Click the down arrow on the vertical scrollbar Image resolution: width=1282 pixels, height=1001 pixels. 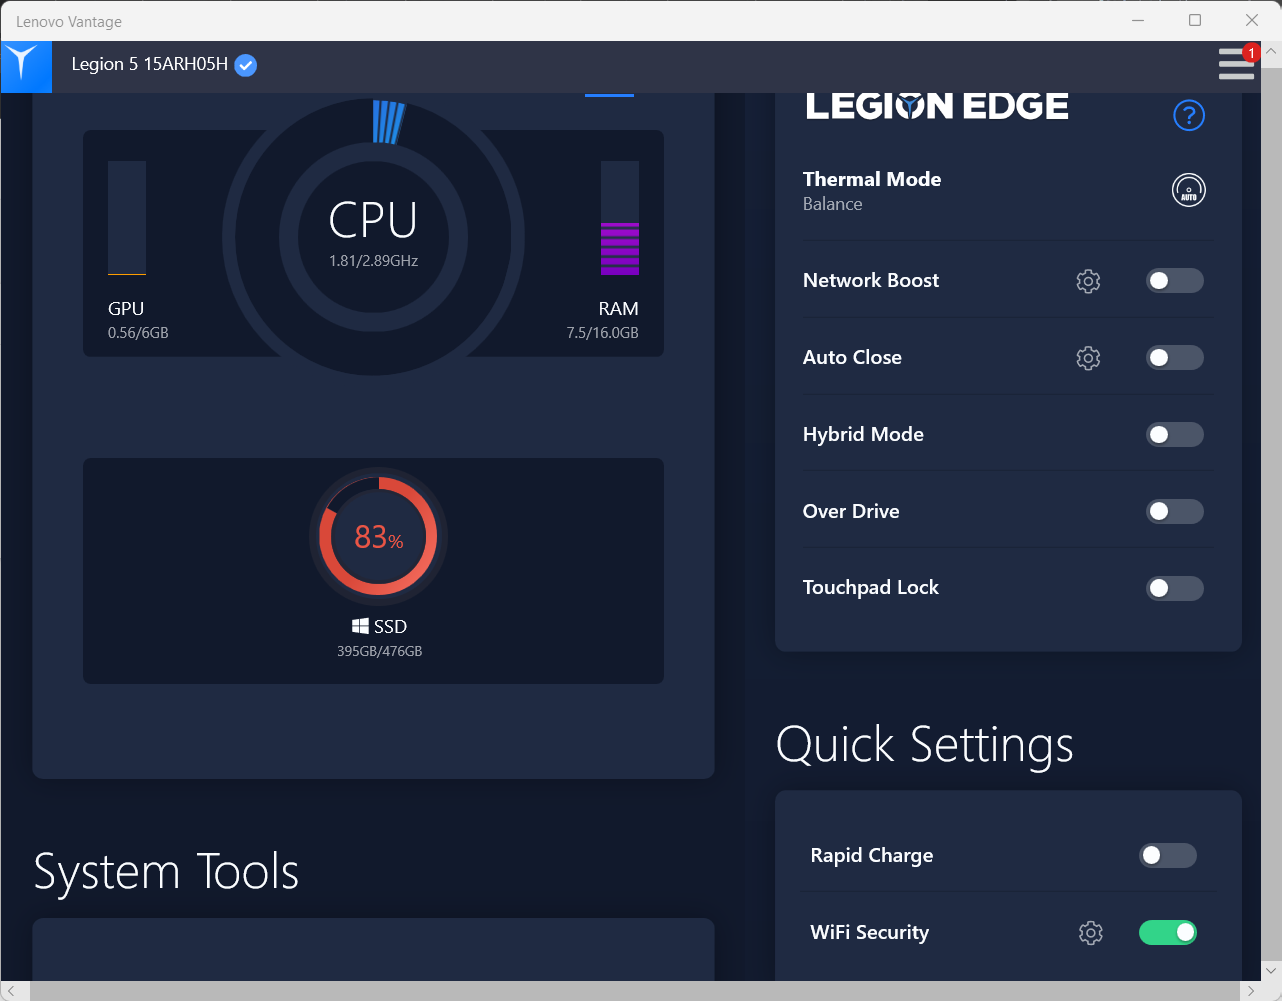1271,970
